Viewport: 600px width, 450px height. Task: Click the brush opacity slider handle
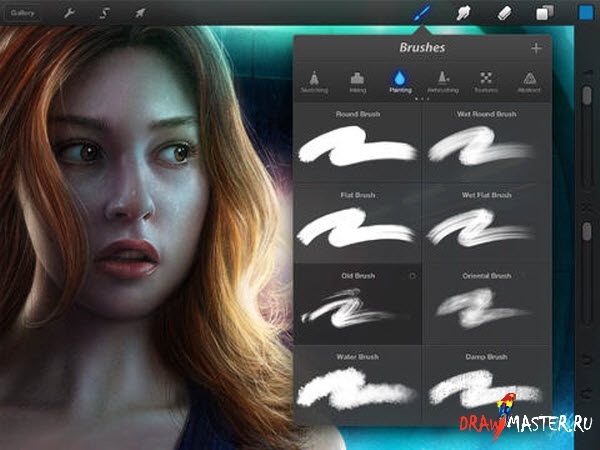coord(587,232)
